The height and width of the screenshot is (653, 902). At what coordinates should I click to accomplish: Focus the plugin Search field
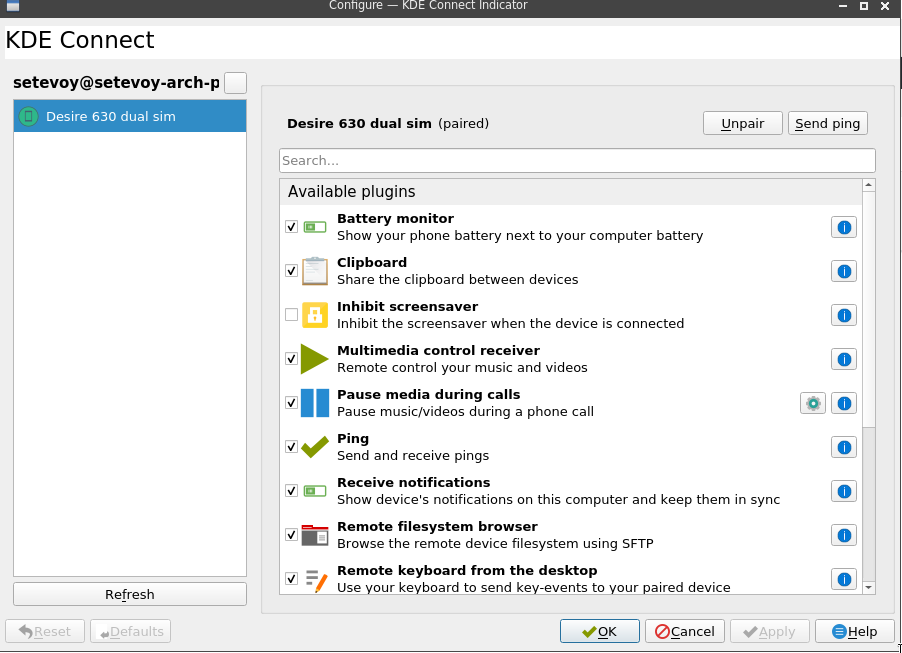point(577,161)
